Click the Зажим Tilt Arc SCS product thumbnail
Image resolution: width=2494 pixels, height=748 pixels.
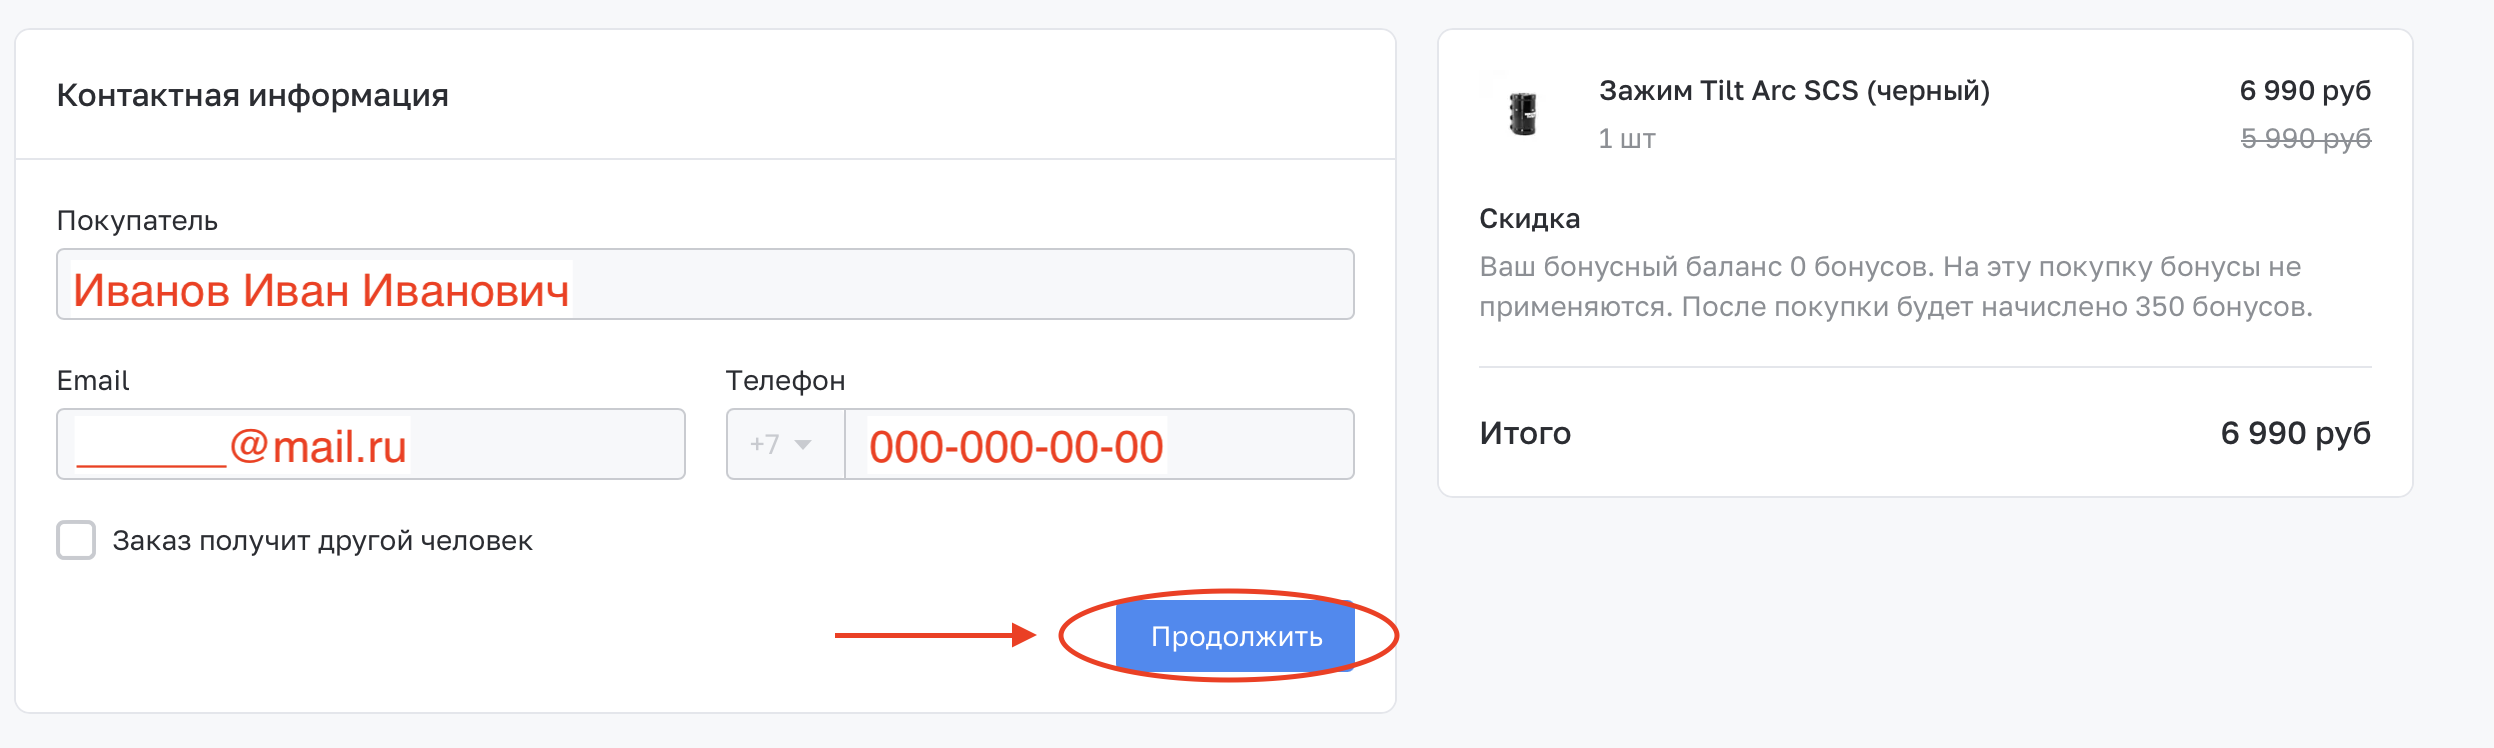point(1522,113)
